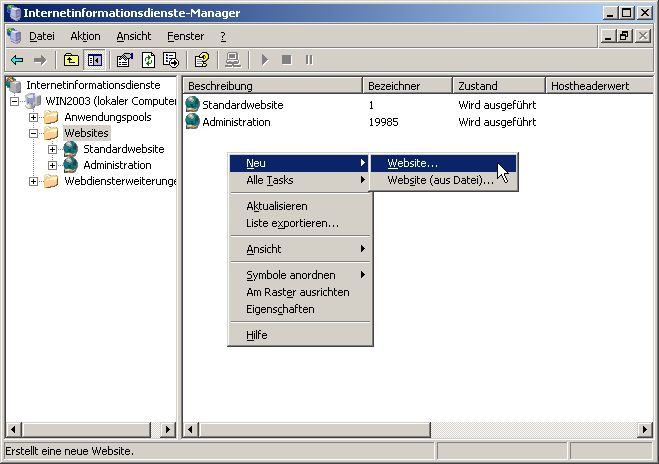Click the Back arrow toolbar icon
Image resolution: width=659 pixels, height=464 pixels.
pyautogui.click(x=16, y=60)
